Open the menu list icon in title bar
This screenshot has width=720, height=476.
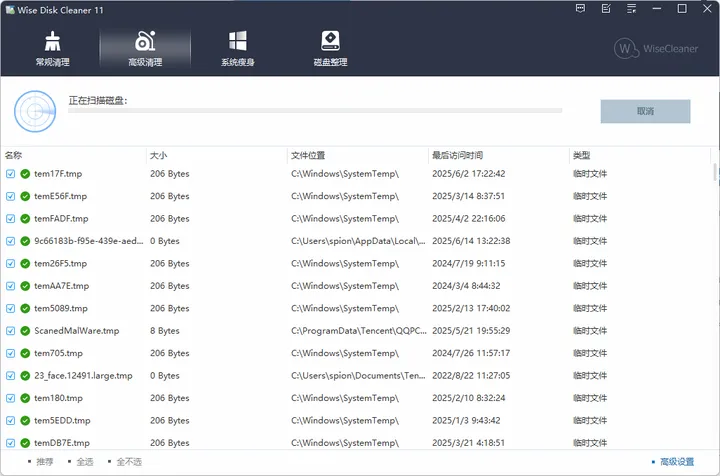tap(631, 9)
